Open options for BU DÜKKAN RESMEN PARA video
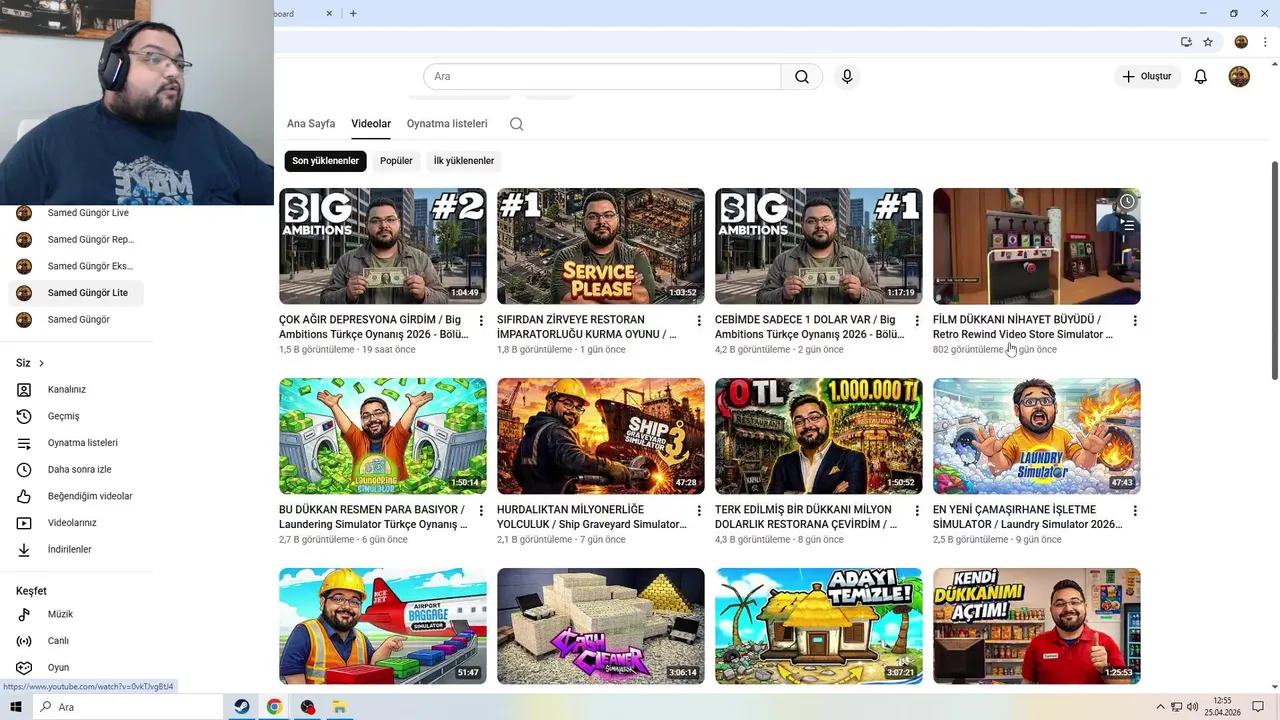 click(x=481, y=511)
